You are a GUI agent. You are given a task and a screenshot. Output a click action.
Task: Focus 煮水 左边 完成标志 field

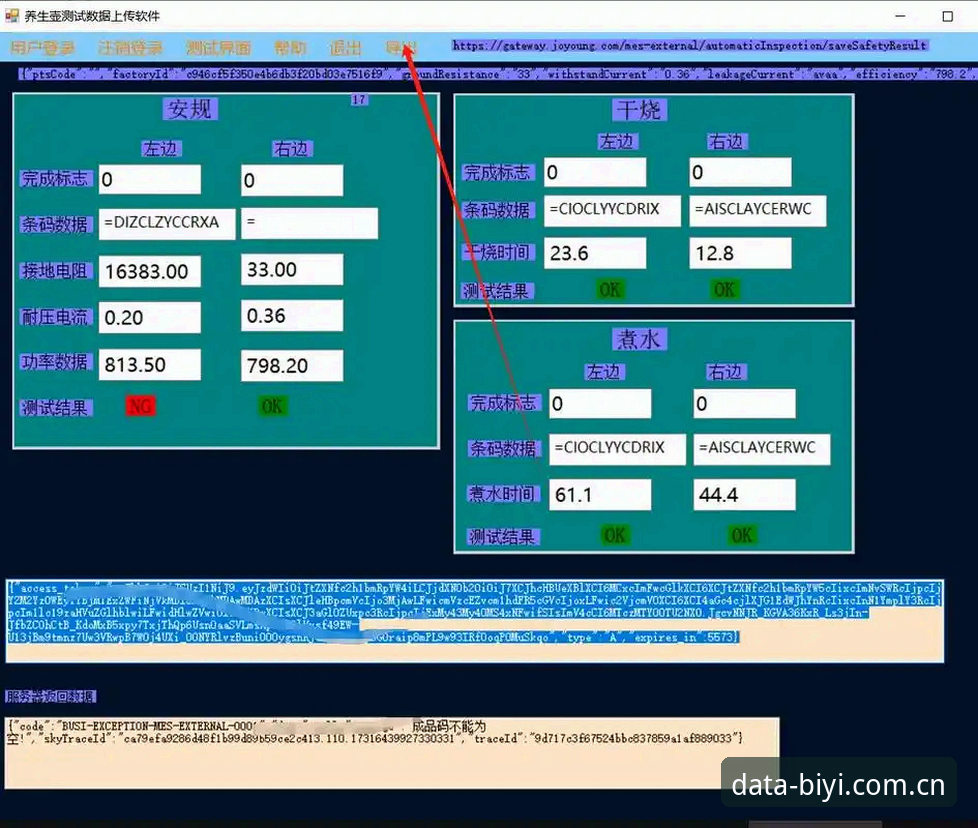tap(600, 403)
